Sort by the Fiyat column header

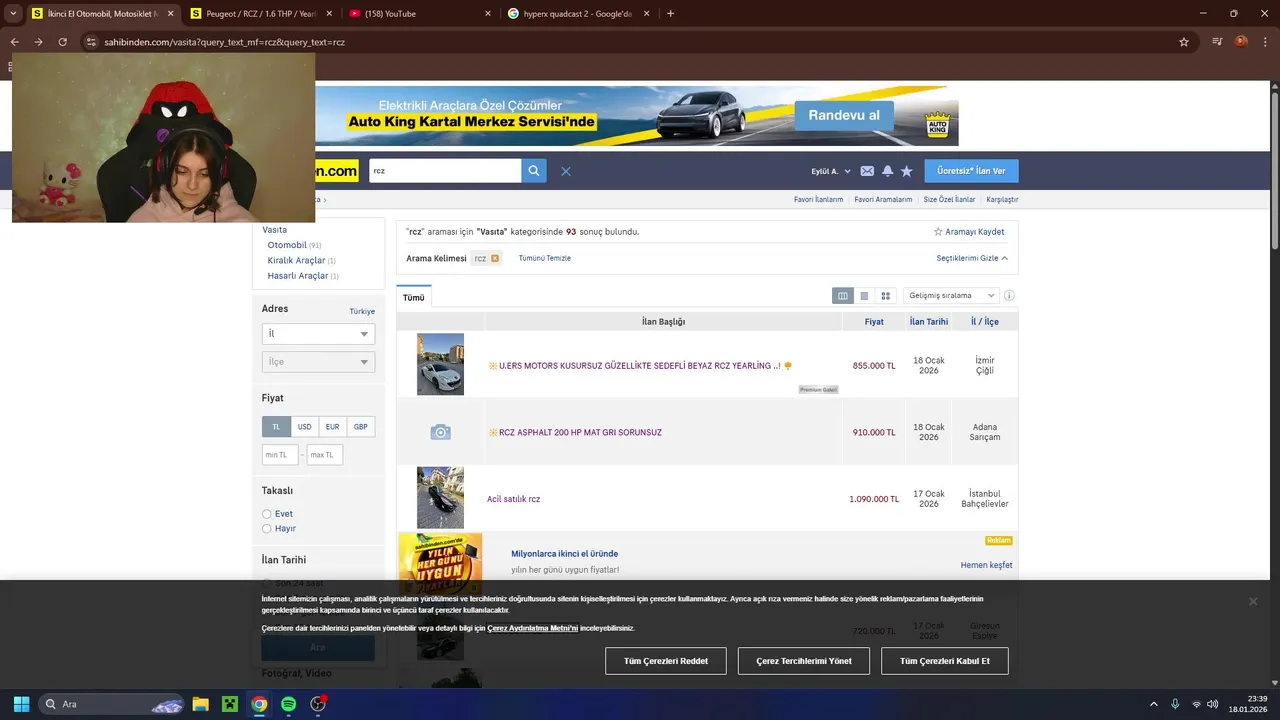point(874,322)
